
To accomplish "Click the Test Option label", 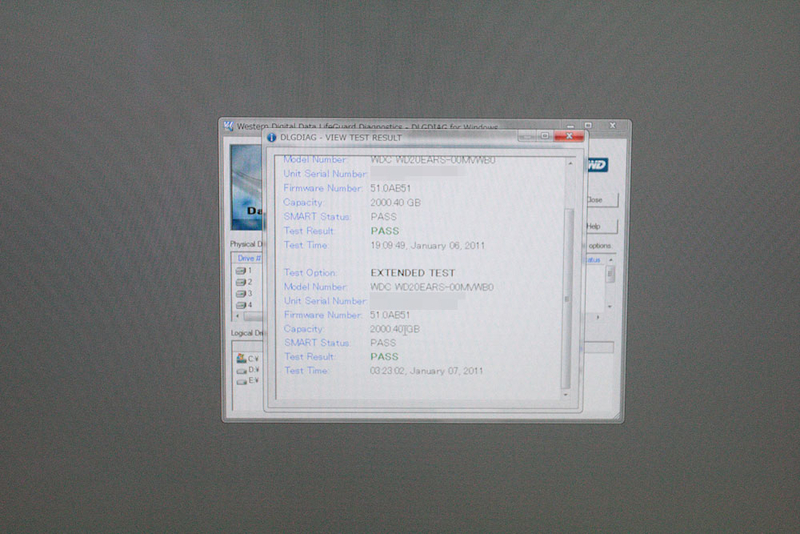I will pos(310,273).
